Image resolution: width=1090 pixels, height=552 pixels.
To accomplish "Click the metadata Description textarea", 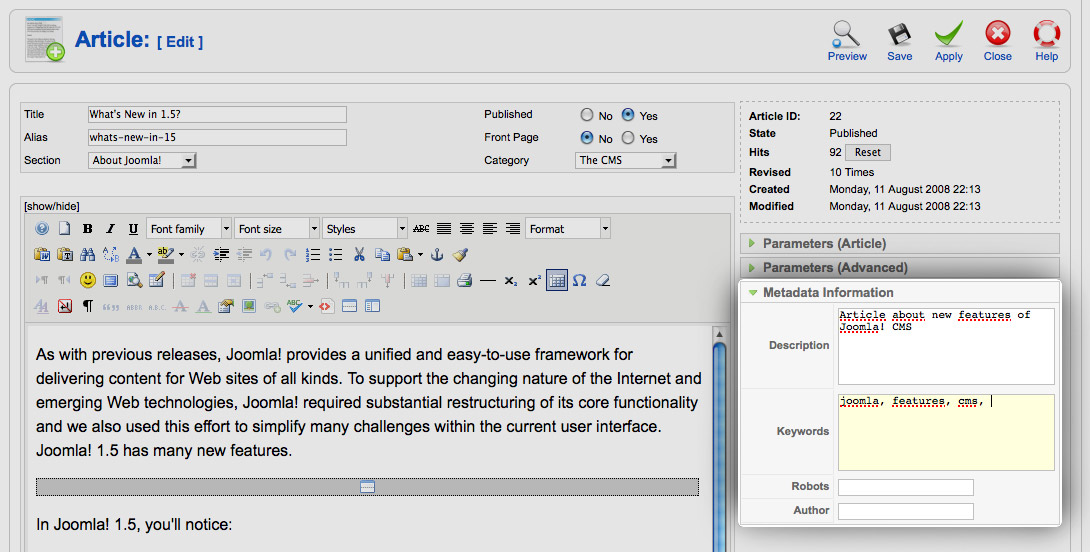I will click(946, 346).
